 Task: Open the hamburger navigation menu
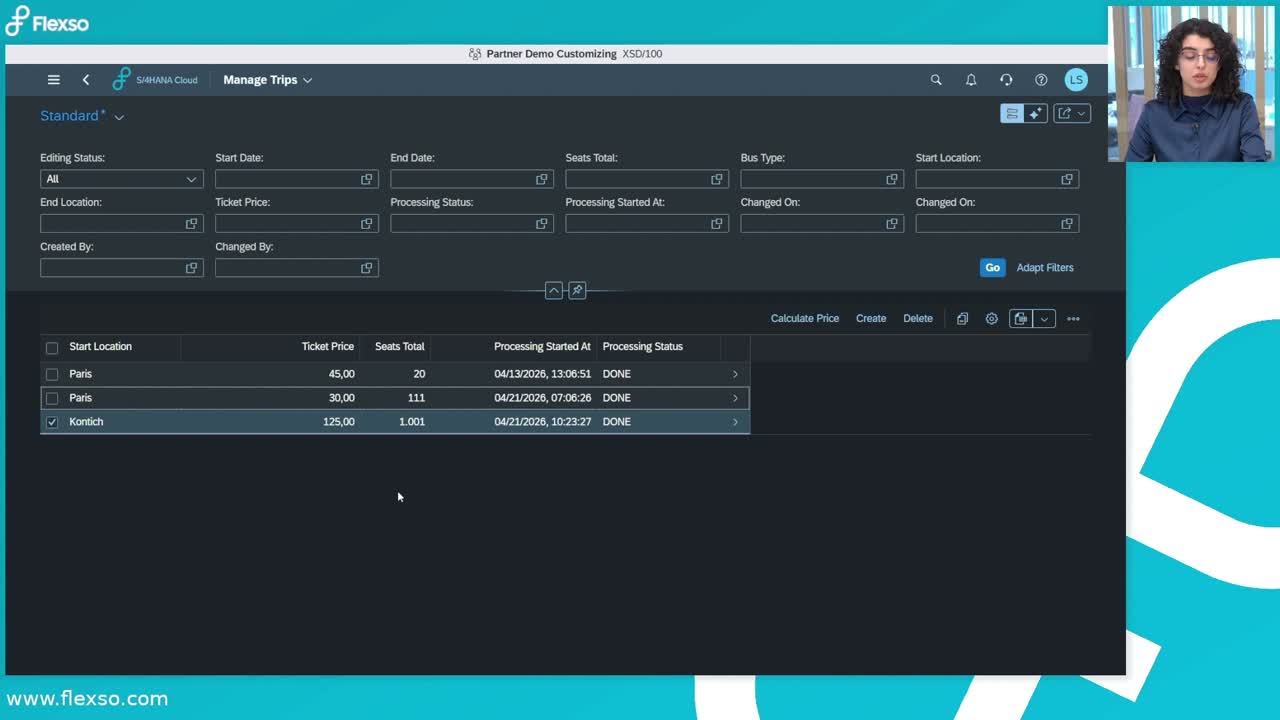(x=54, y=80)
